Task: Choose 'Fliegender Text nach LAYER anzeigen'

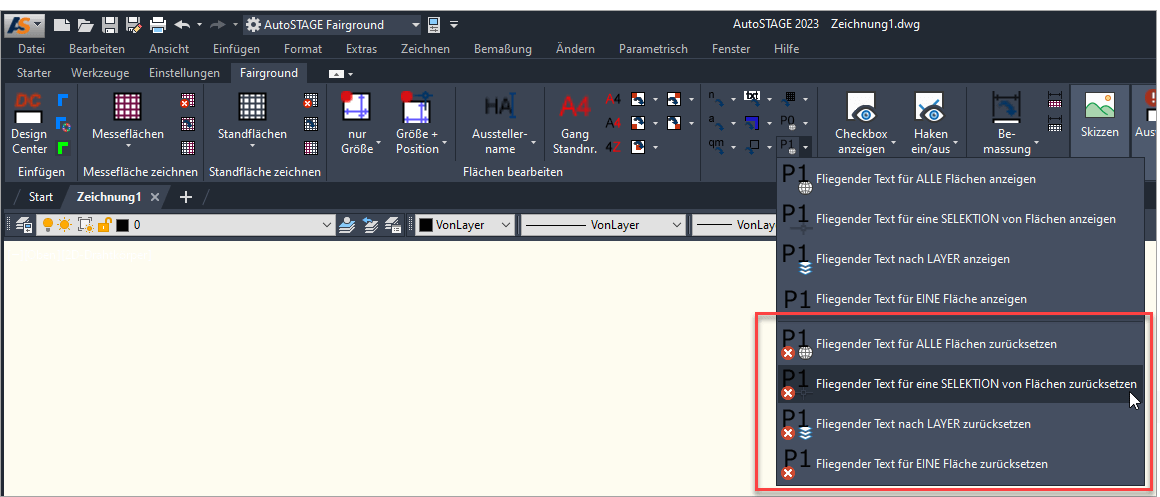Action: coord(960,259)
